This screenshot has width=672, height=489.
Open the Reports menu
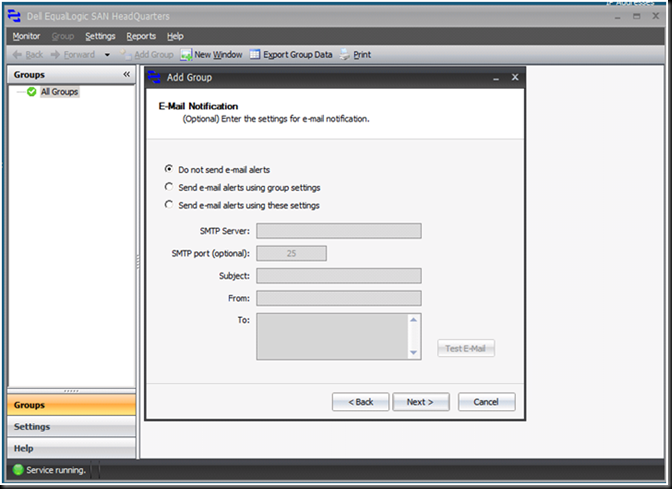(x=141, y=36)
